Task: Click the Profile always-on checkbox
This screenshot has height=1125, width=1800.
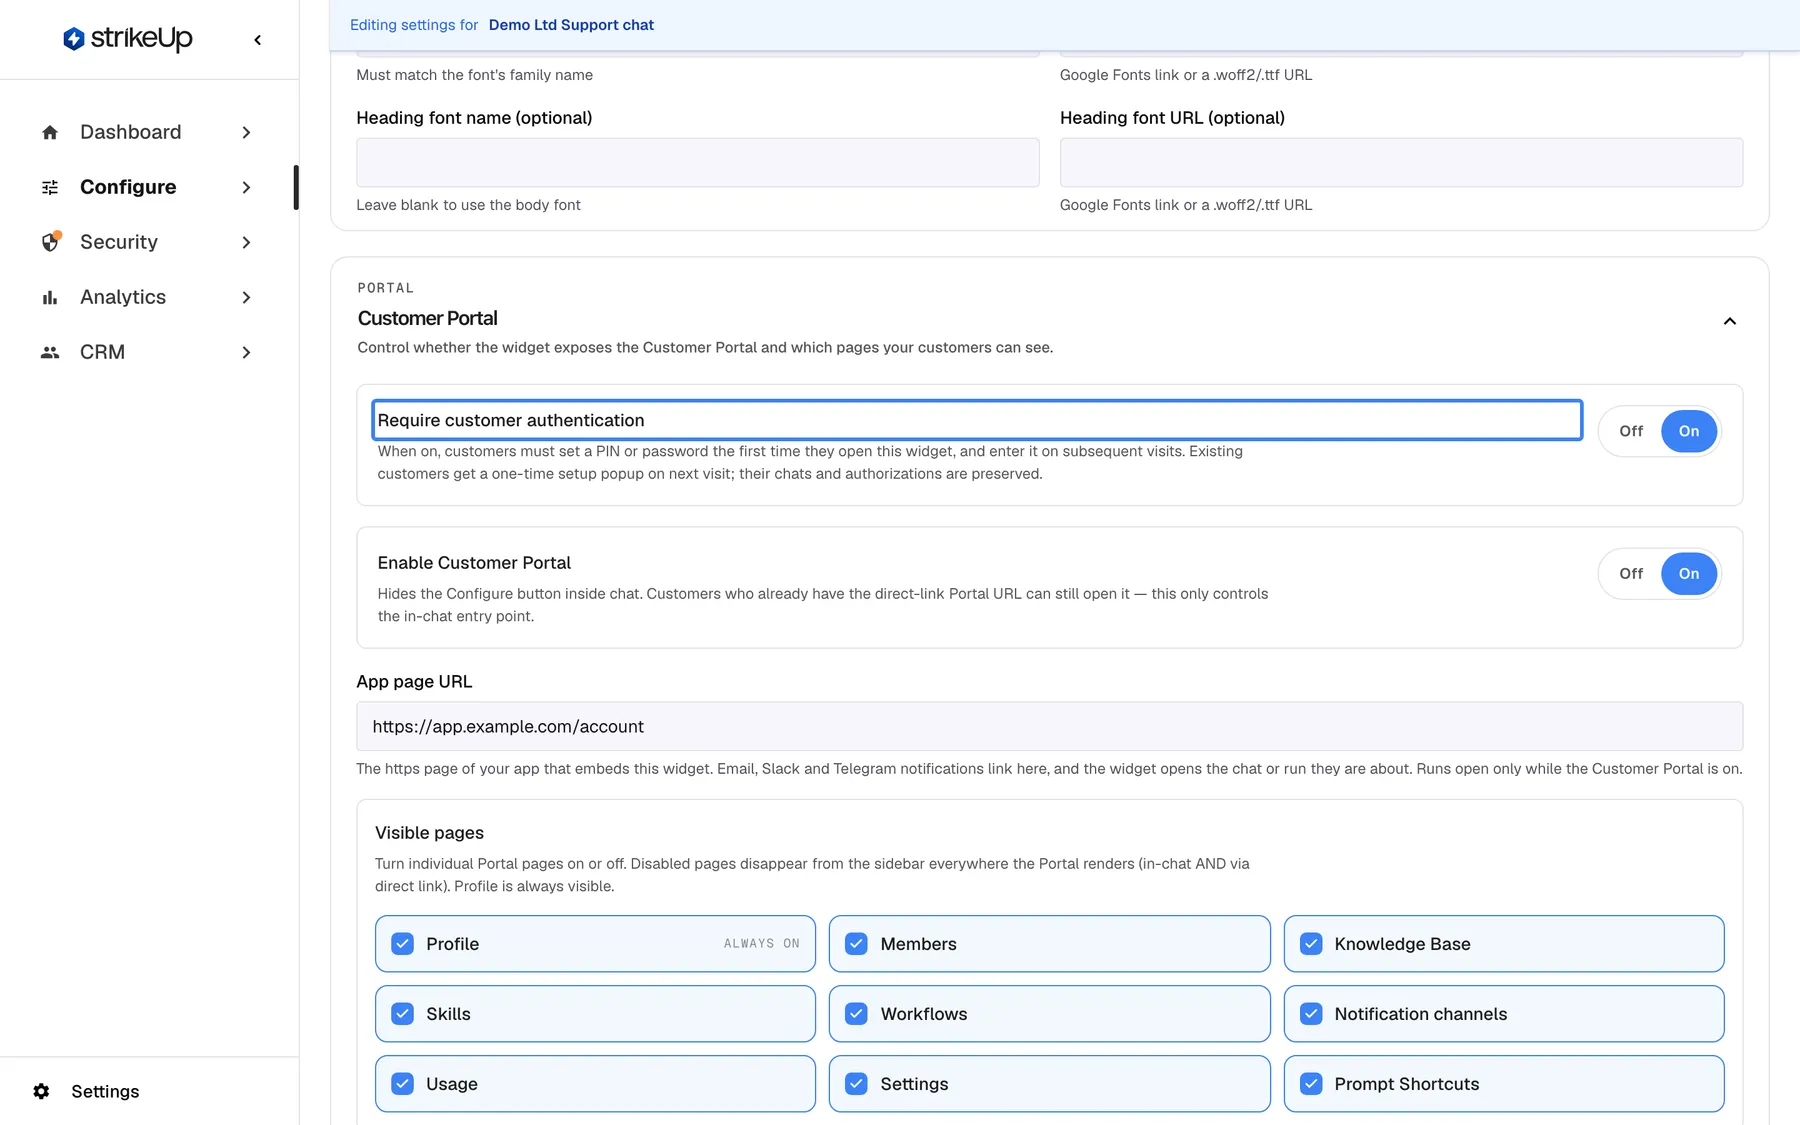Action: [x=402, y=944]
